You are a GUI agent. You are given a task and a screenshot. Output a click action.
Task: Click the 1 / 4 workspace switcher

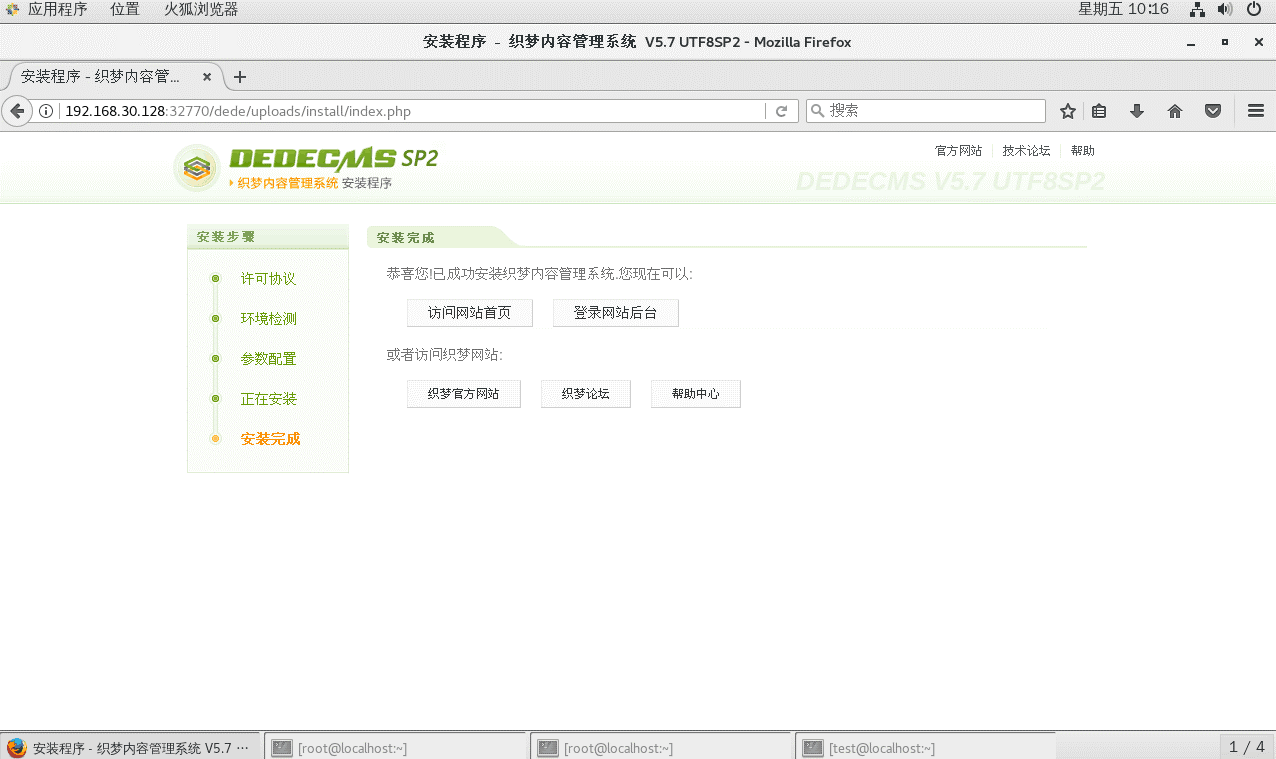[1247, 747]
